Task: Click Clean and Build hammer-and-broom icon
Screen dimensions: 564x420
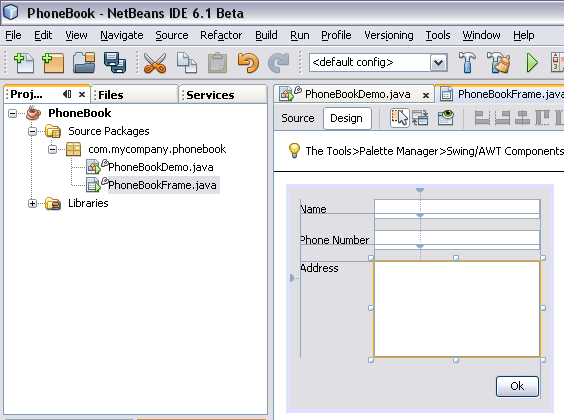Action: [498, 63]
